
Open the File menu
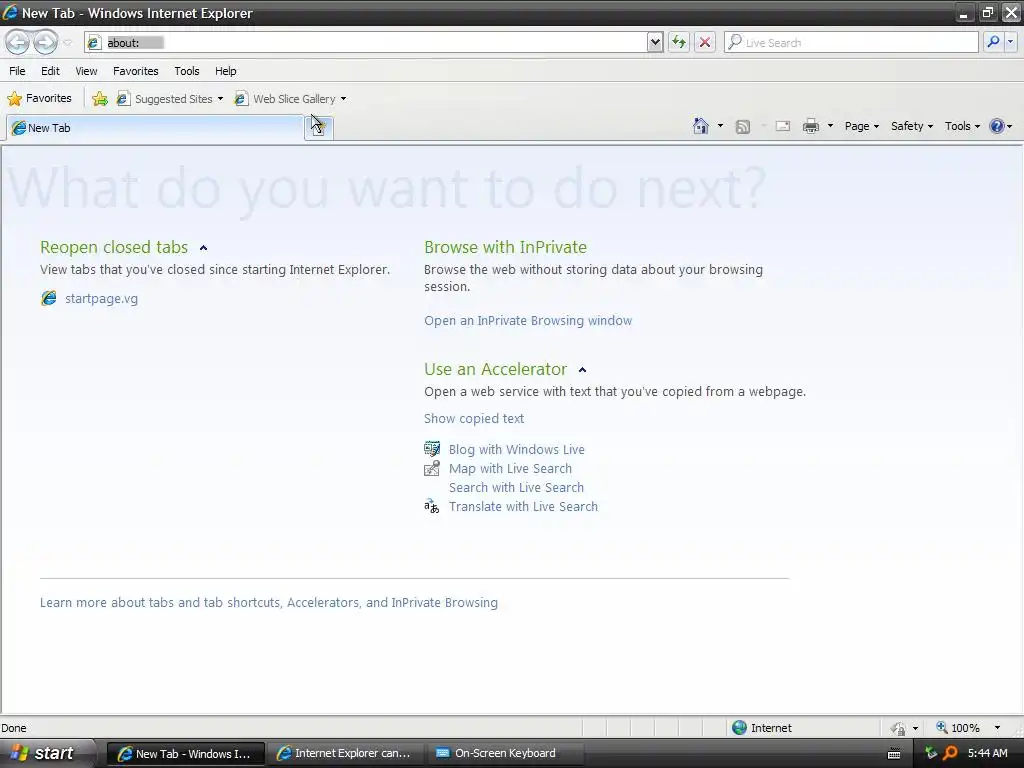click(18, 71)
